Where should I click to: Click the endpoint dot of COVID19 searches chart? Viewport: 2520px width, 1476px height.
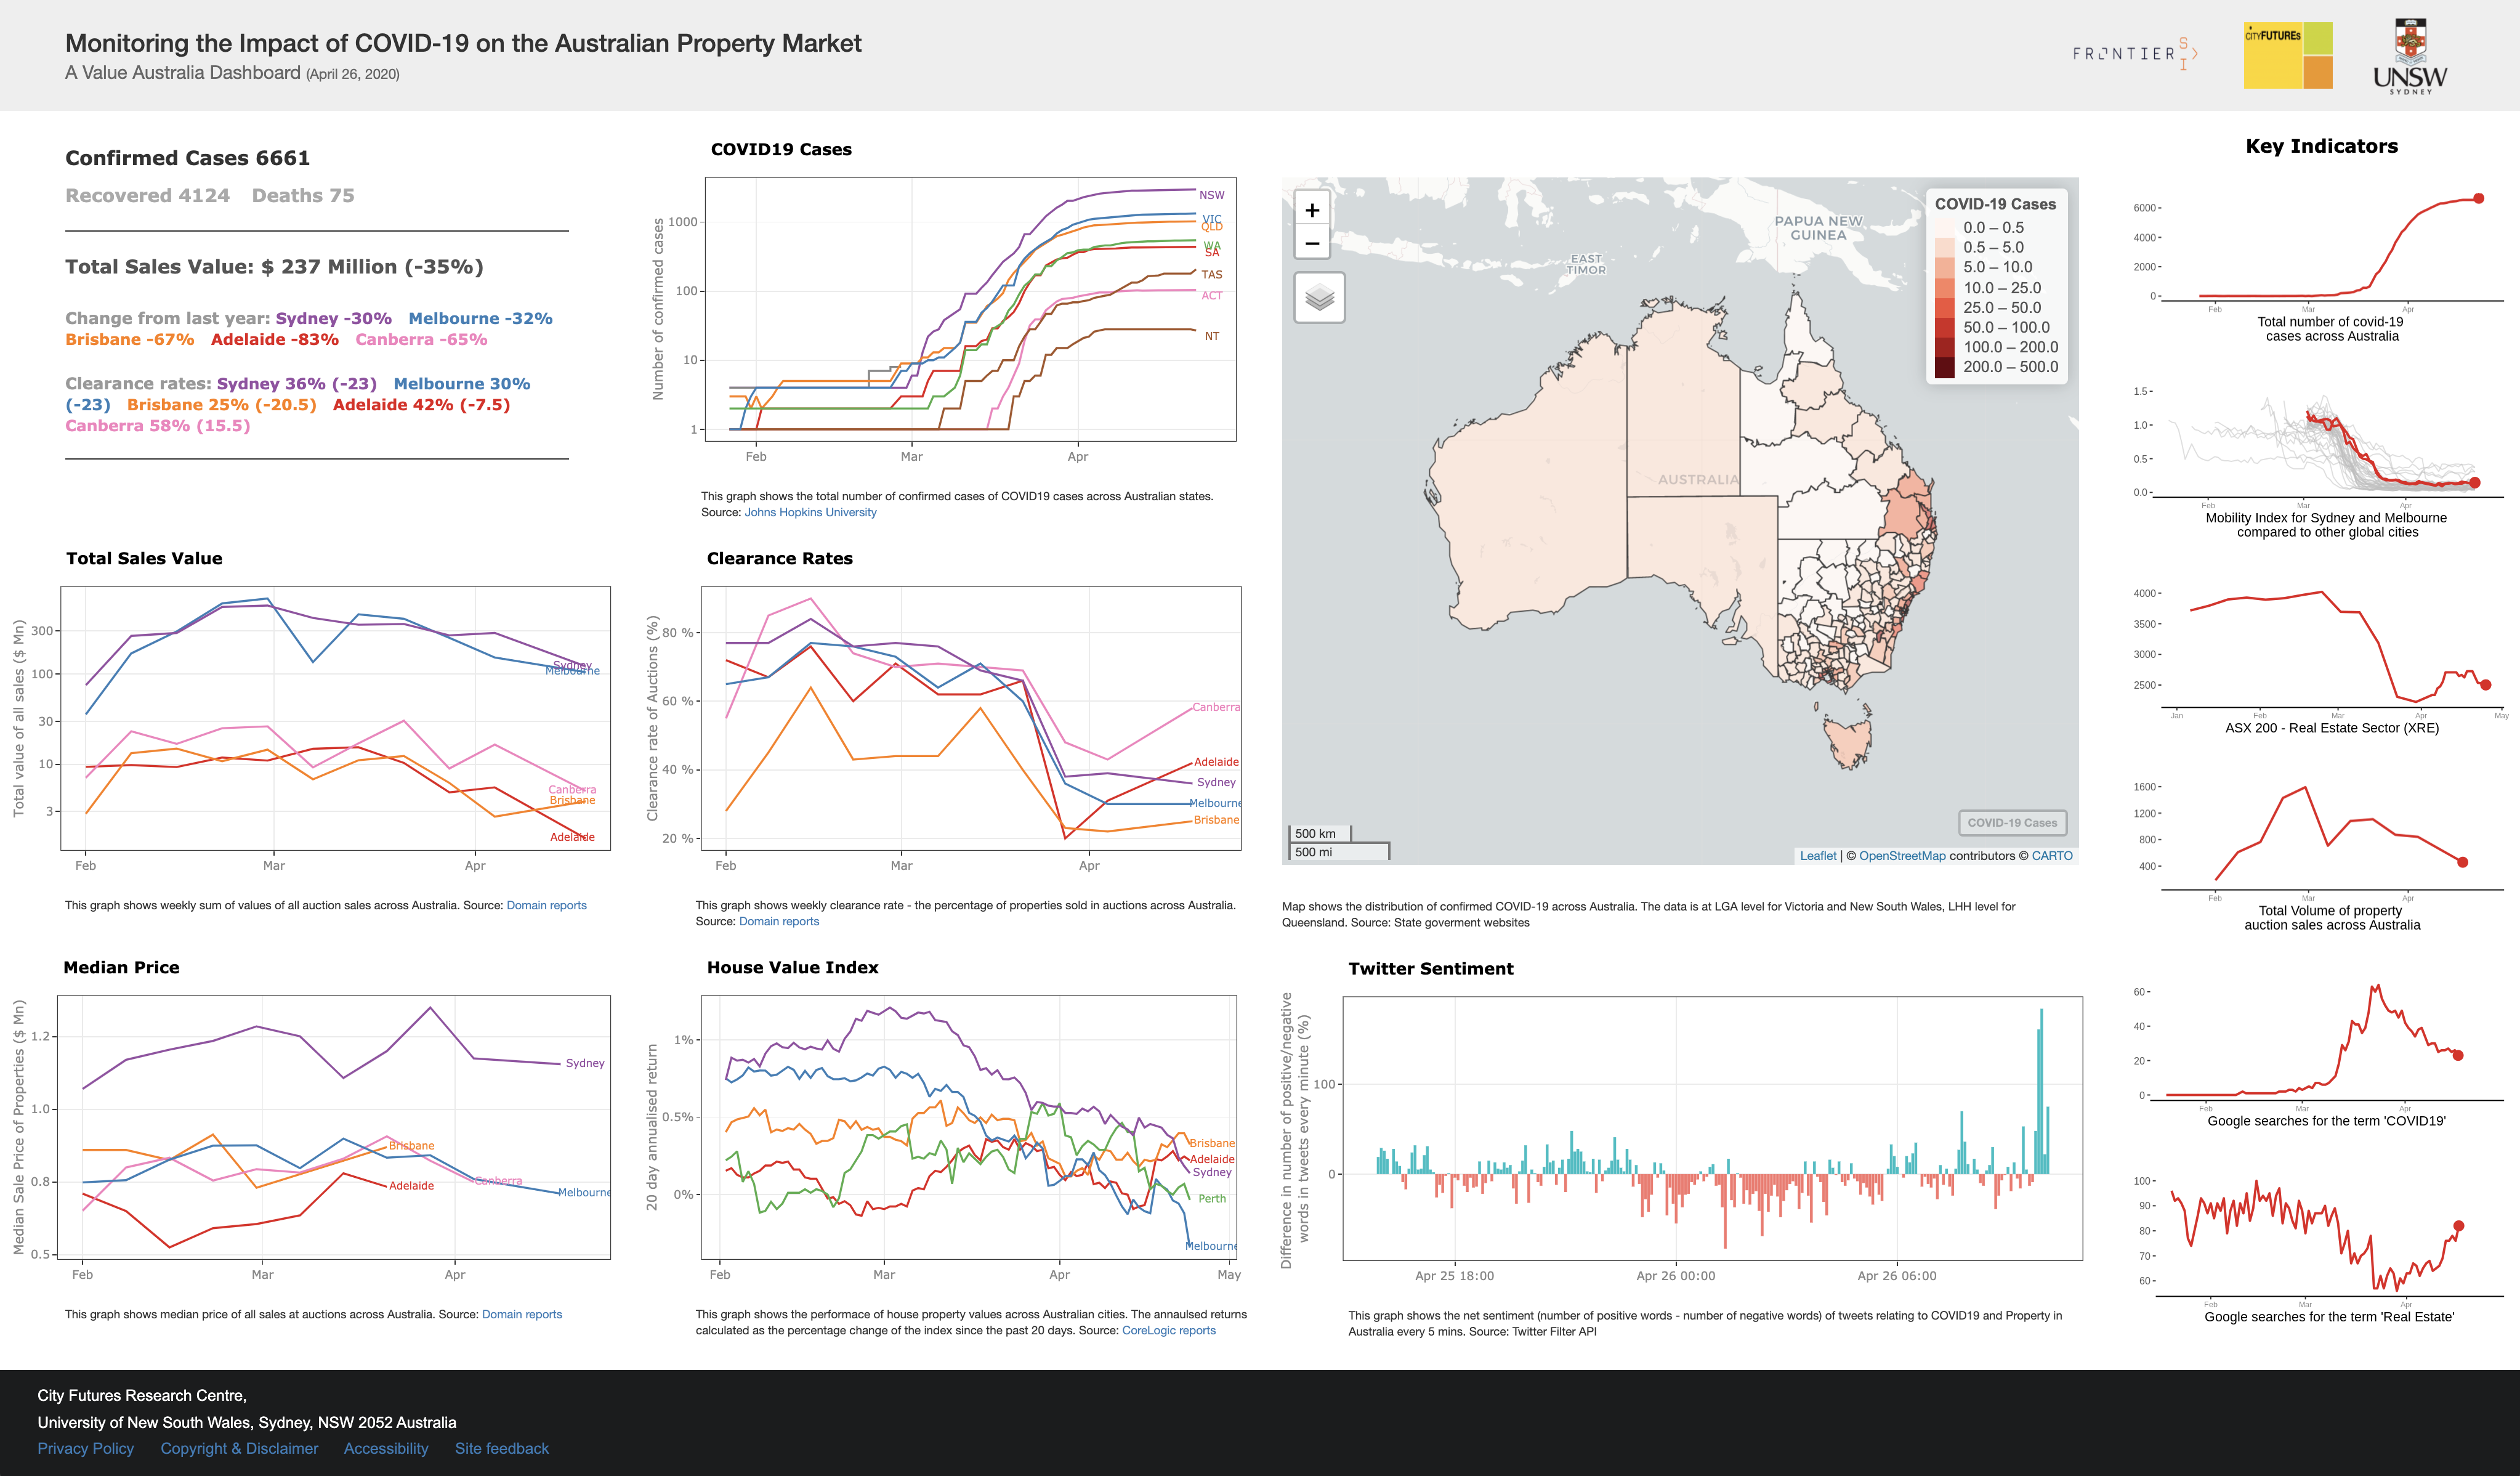click(x=2458, y=1055)
